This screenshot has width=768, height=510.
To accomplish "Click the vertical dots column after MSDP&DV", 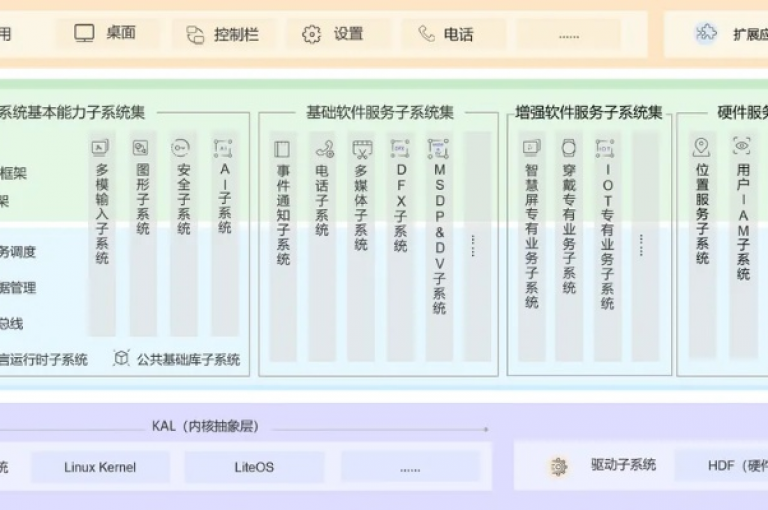I will [x=473, y=246].
